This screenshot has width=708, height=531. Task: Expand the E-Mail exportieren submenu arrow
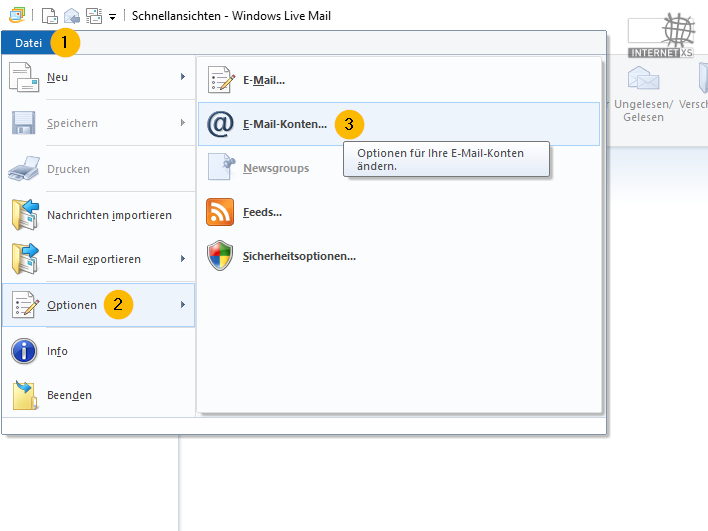click(x=183, y=259)
